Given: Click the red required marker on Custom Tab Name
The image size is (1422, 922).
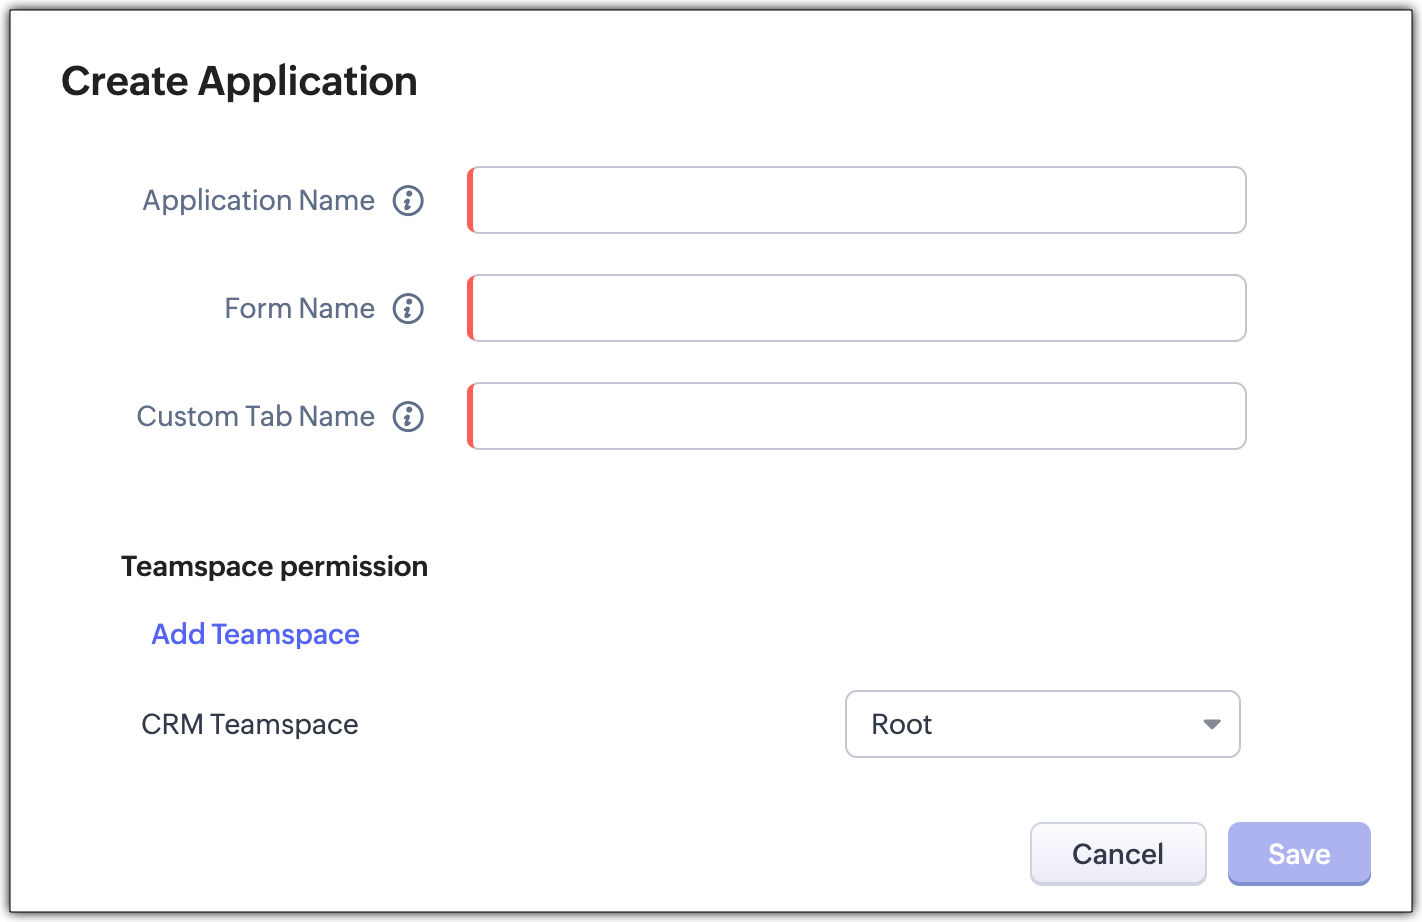Looking at the screenshot, I should [x=470, y=416].
